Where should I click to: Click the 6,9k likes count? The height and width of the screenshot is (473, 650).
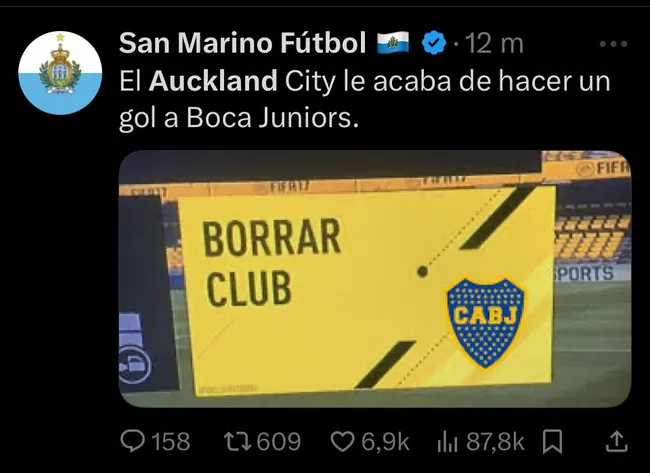[x=385, y=442]
